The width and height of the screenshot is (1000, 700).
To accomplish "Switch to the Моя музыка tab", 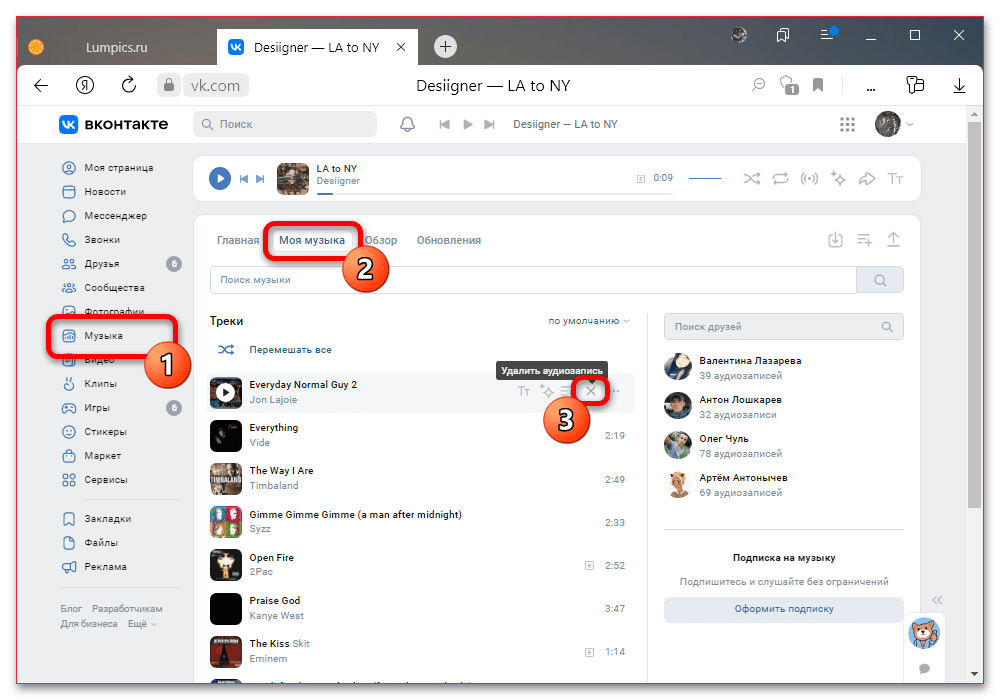I will click(x=312, y=240).
